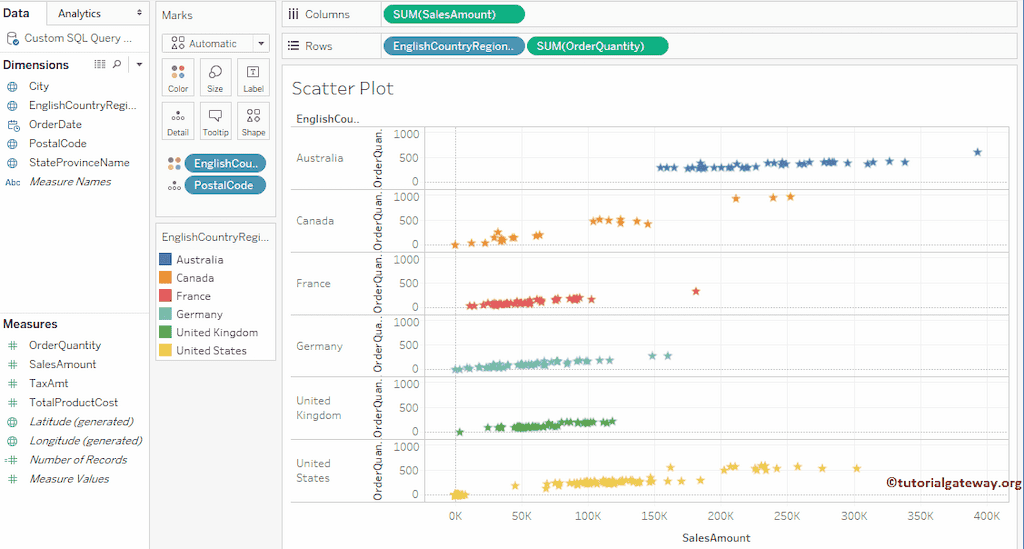Select the SUM(OrderQuantity) pill in Rows
Viewport: 1024px width, 549px height.
point(597,46)
